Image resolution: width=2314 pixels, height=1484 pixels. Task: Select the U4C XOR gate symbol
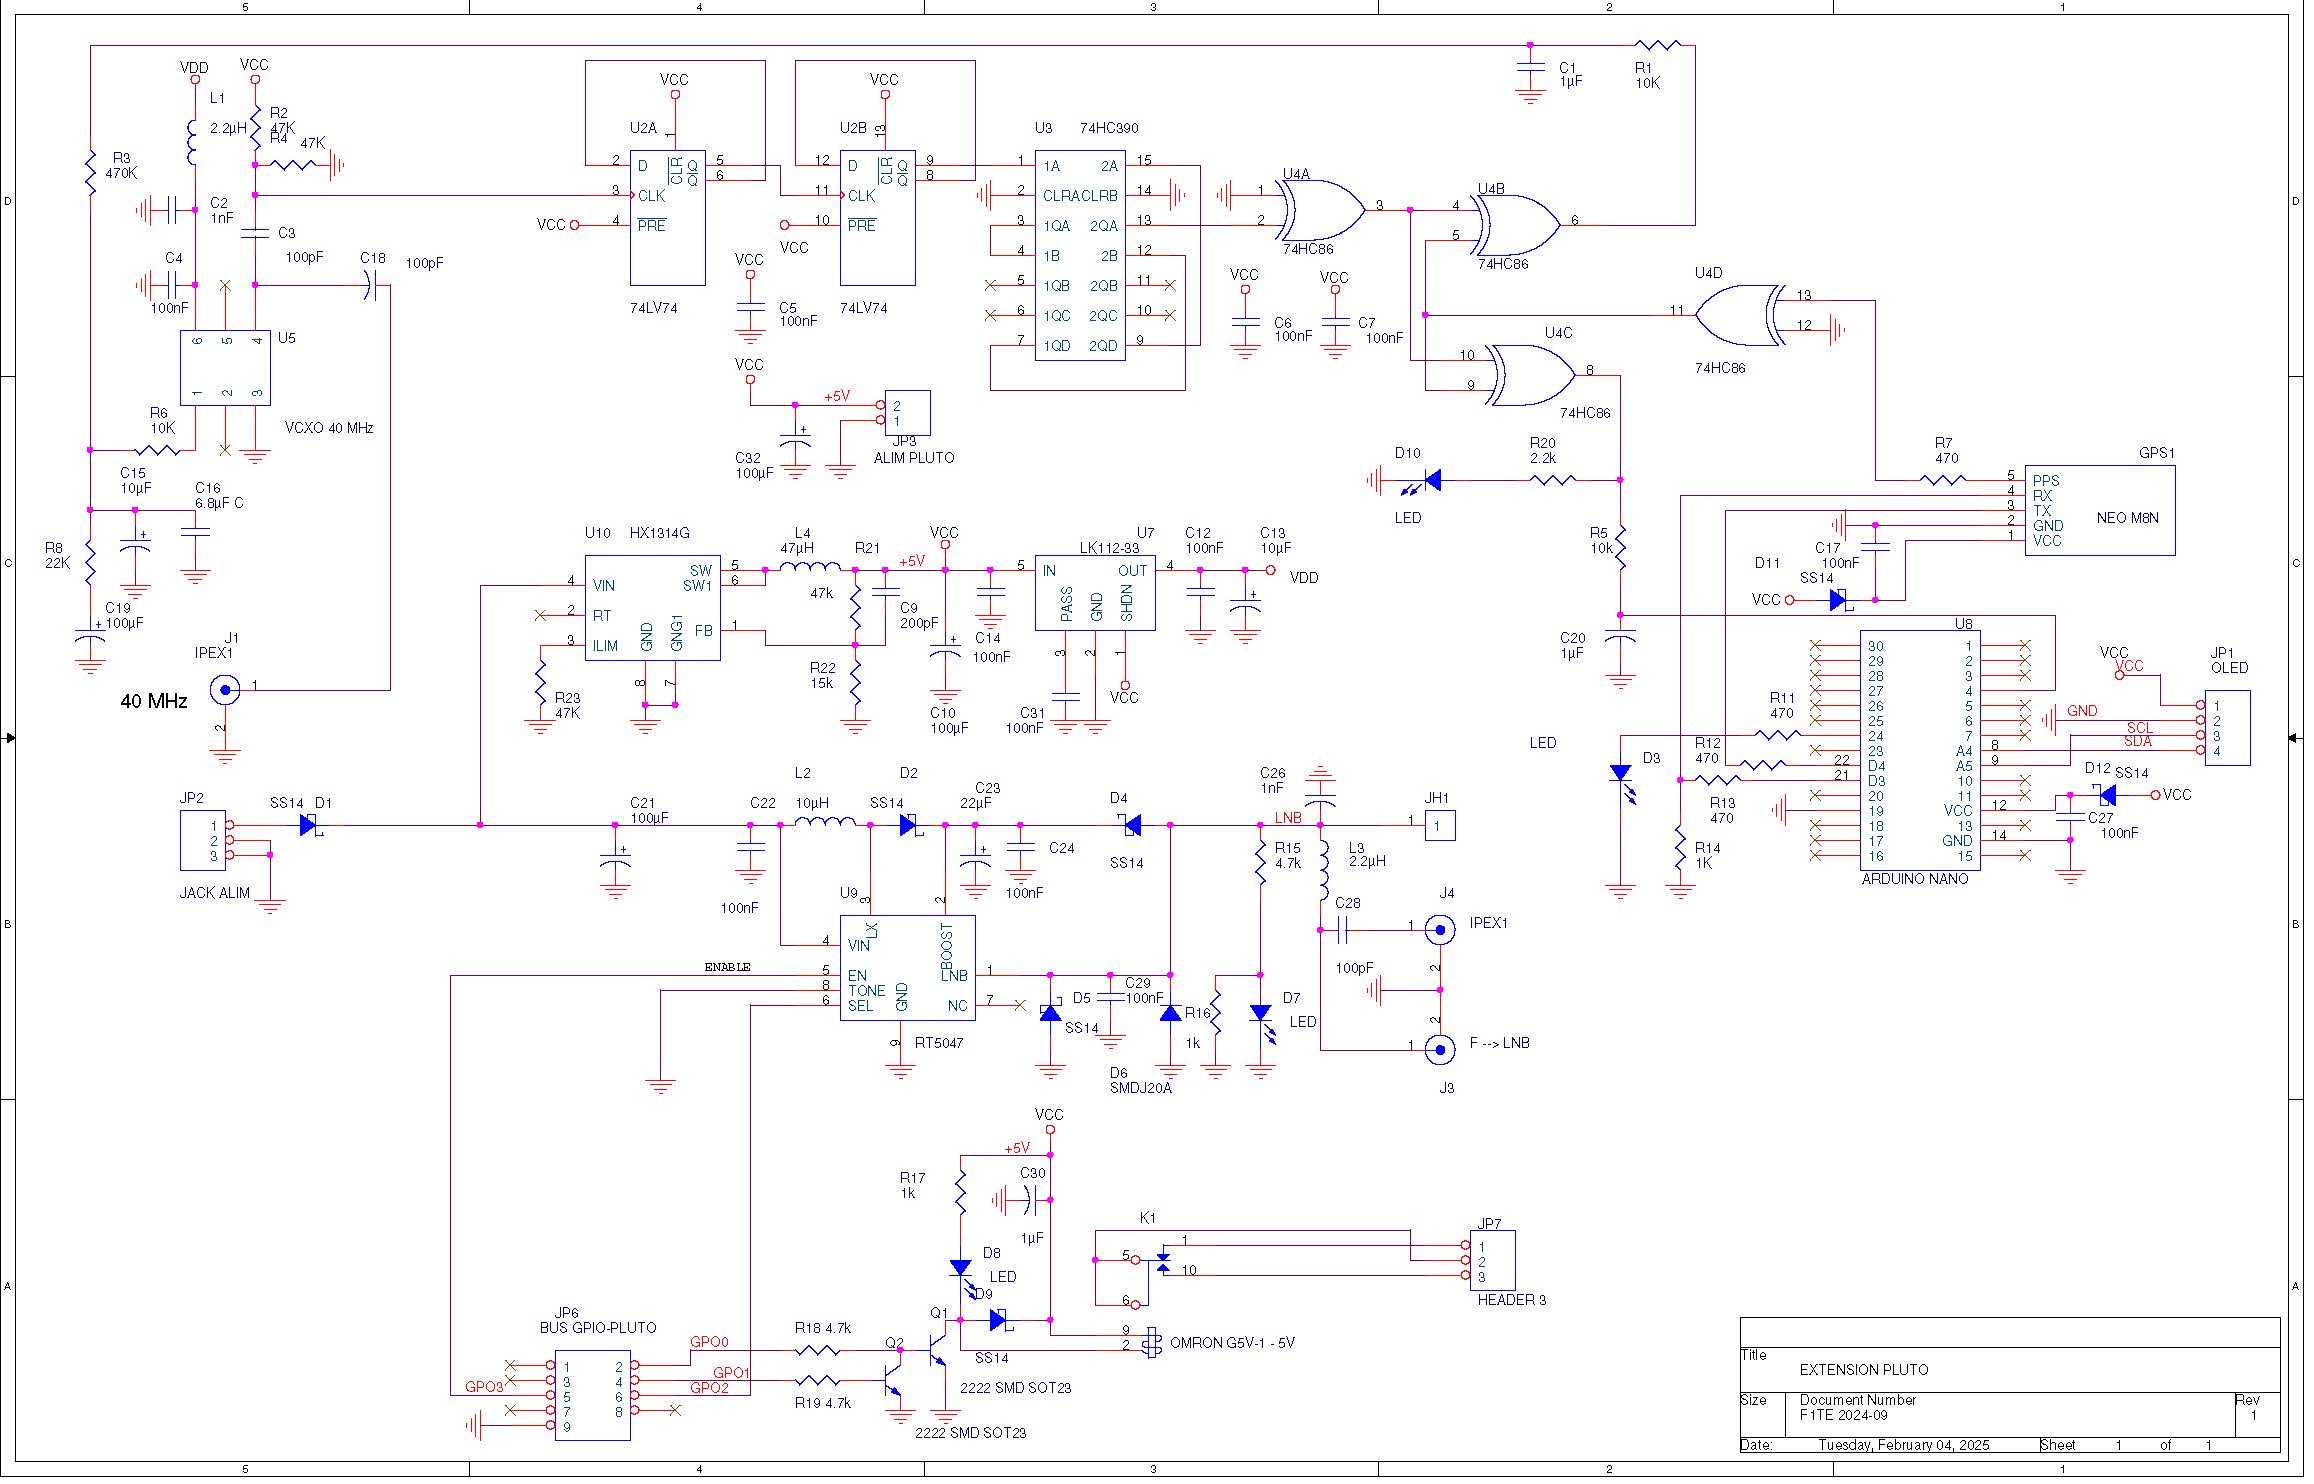click(x=1532, y=376)
